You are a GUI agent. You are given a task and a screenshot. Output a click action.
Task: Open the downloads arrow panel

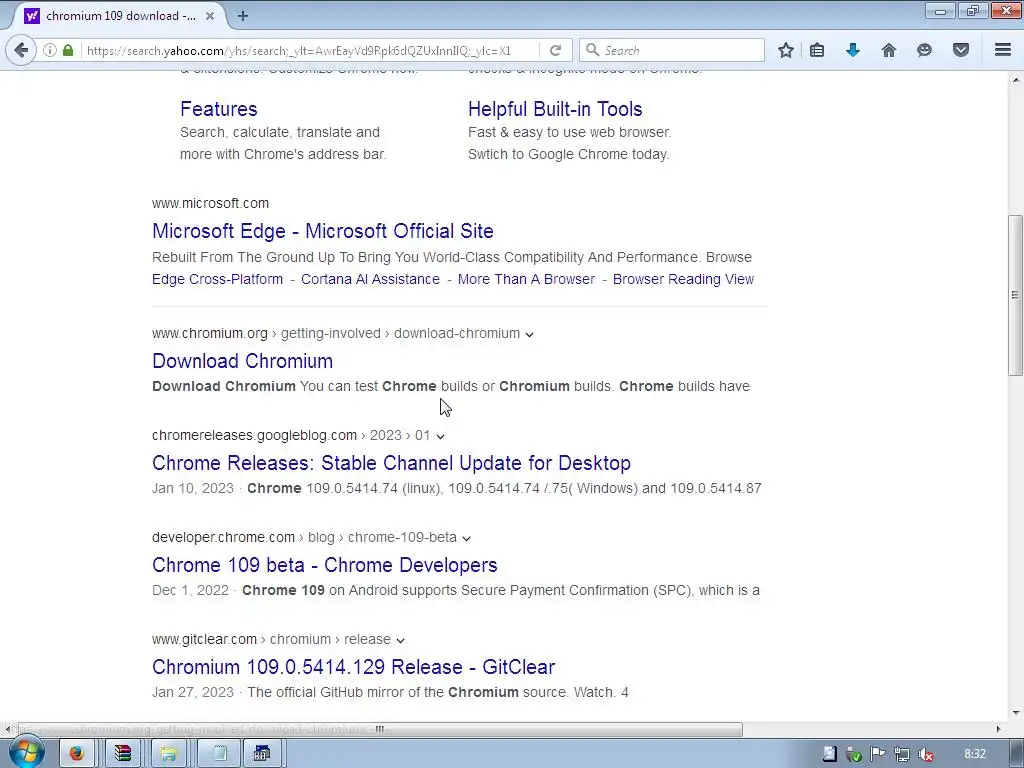(x=853, y=50)
